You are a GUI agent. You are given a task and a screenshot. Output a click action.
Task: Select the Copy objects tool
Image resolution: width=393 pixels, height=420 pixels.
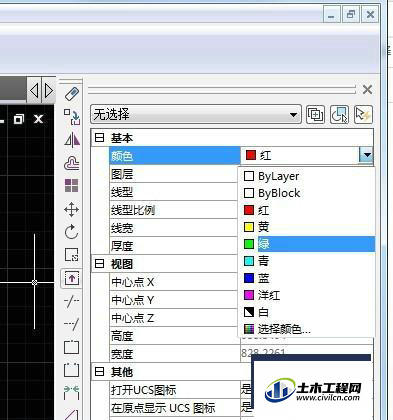72,117
